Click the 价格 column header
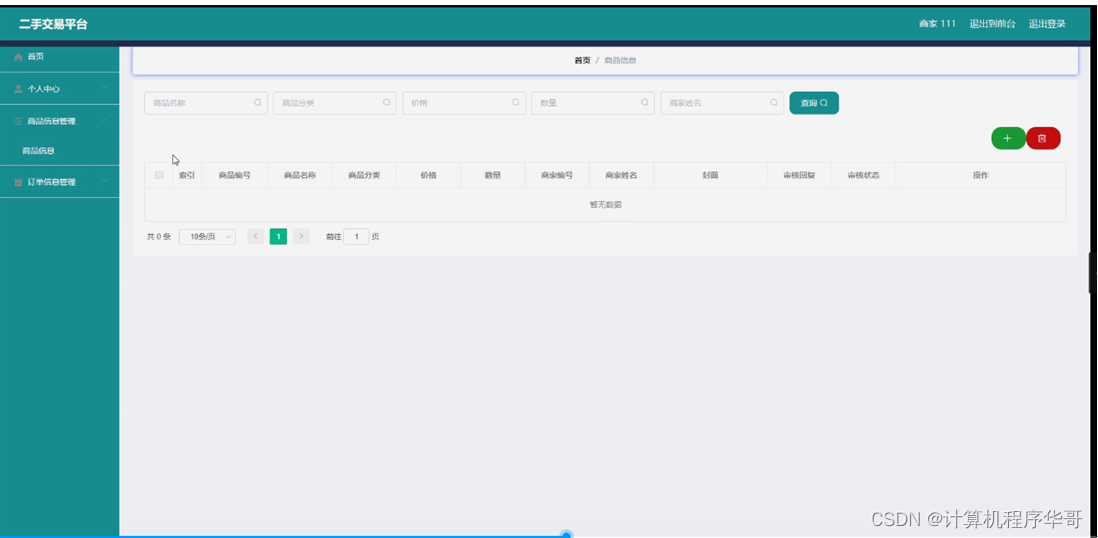Viewport: 1098px width, 538px height. pyautogui.click(x=429, y=175)
